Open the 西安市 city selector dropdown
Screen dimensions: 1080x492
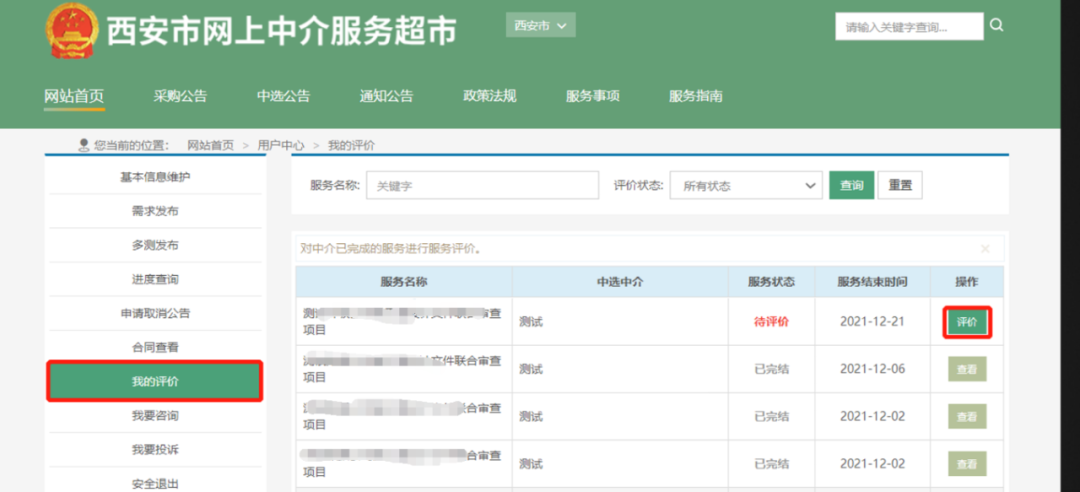click(541, 25)
